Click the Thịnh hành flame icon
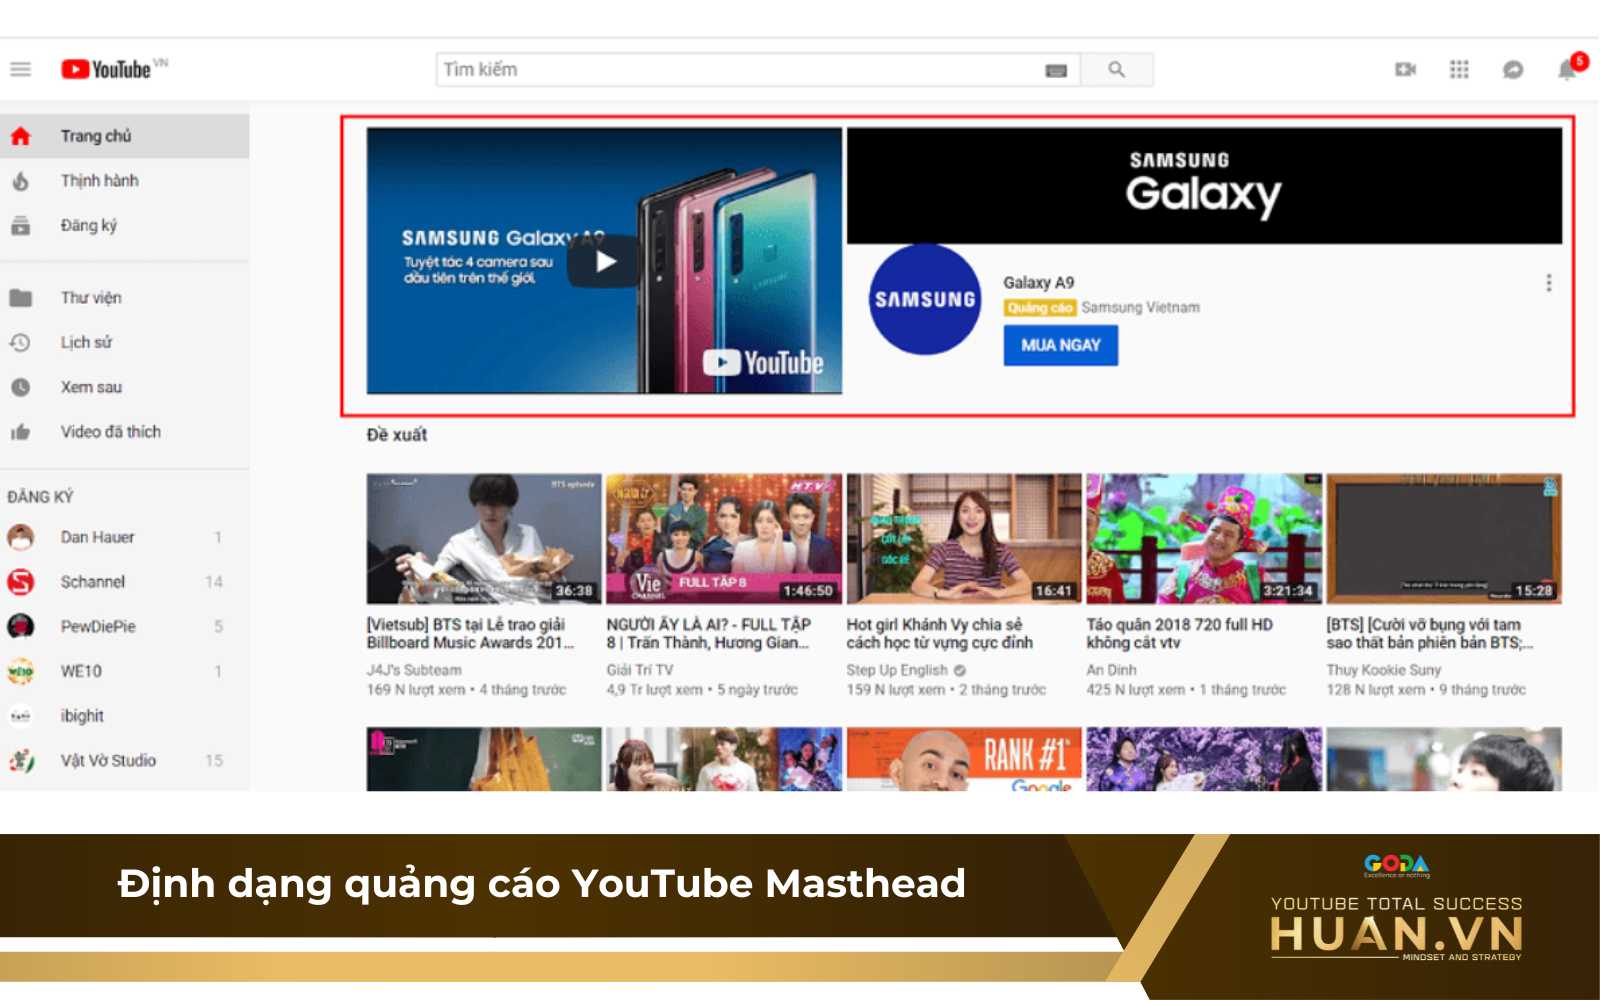1600x1000 pixels. pos(20,181)
